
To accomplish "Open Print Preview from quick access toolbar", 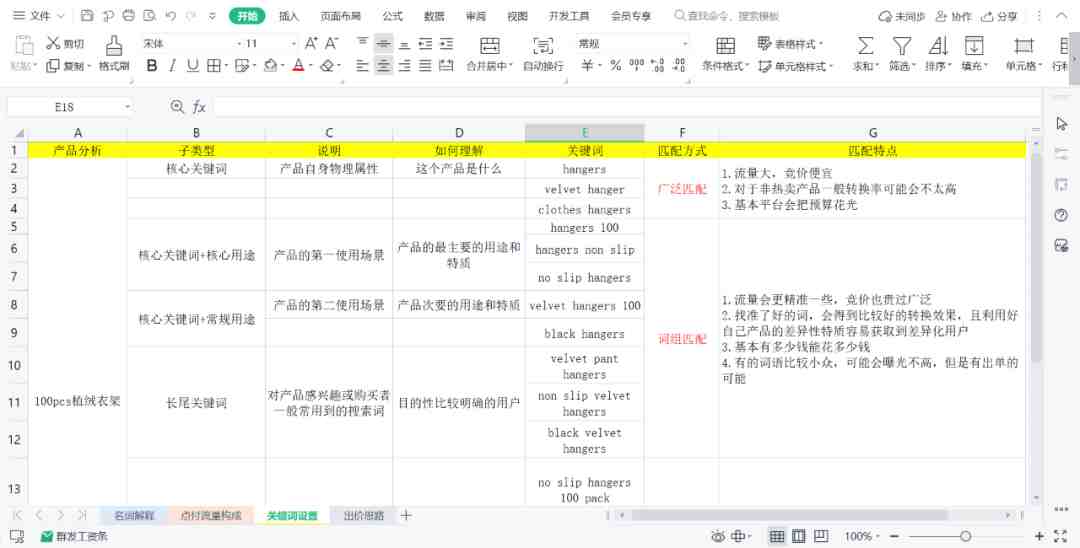I will tap(149, 15).
